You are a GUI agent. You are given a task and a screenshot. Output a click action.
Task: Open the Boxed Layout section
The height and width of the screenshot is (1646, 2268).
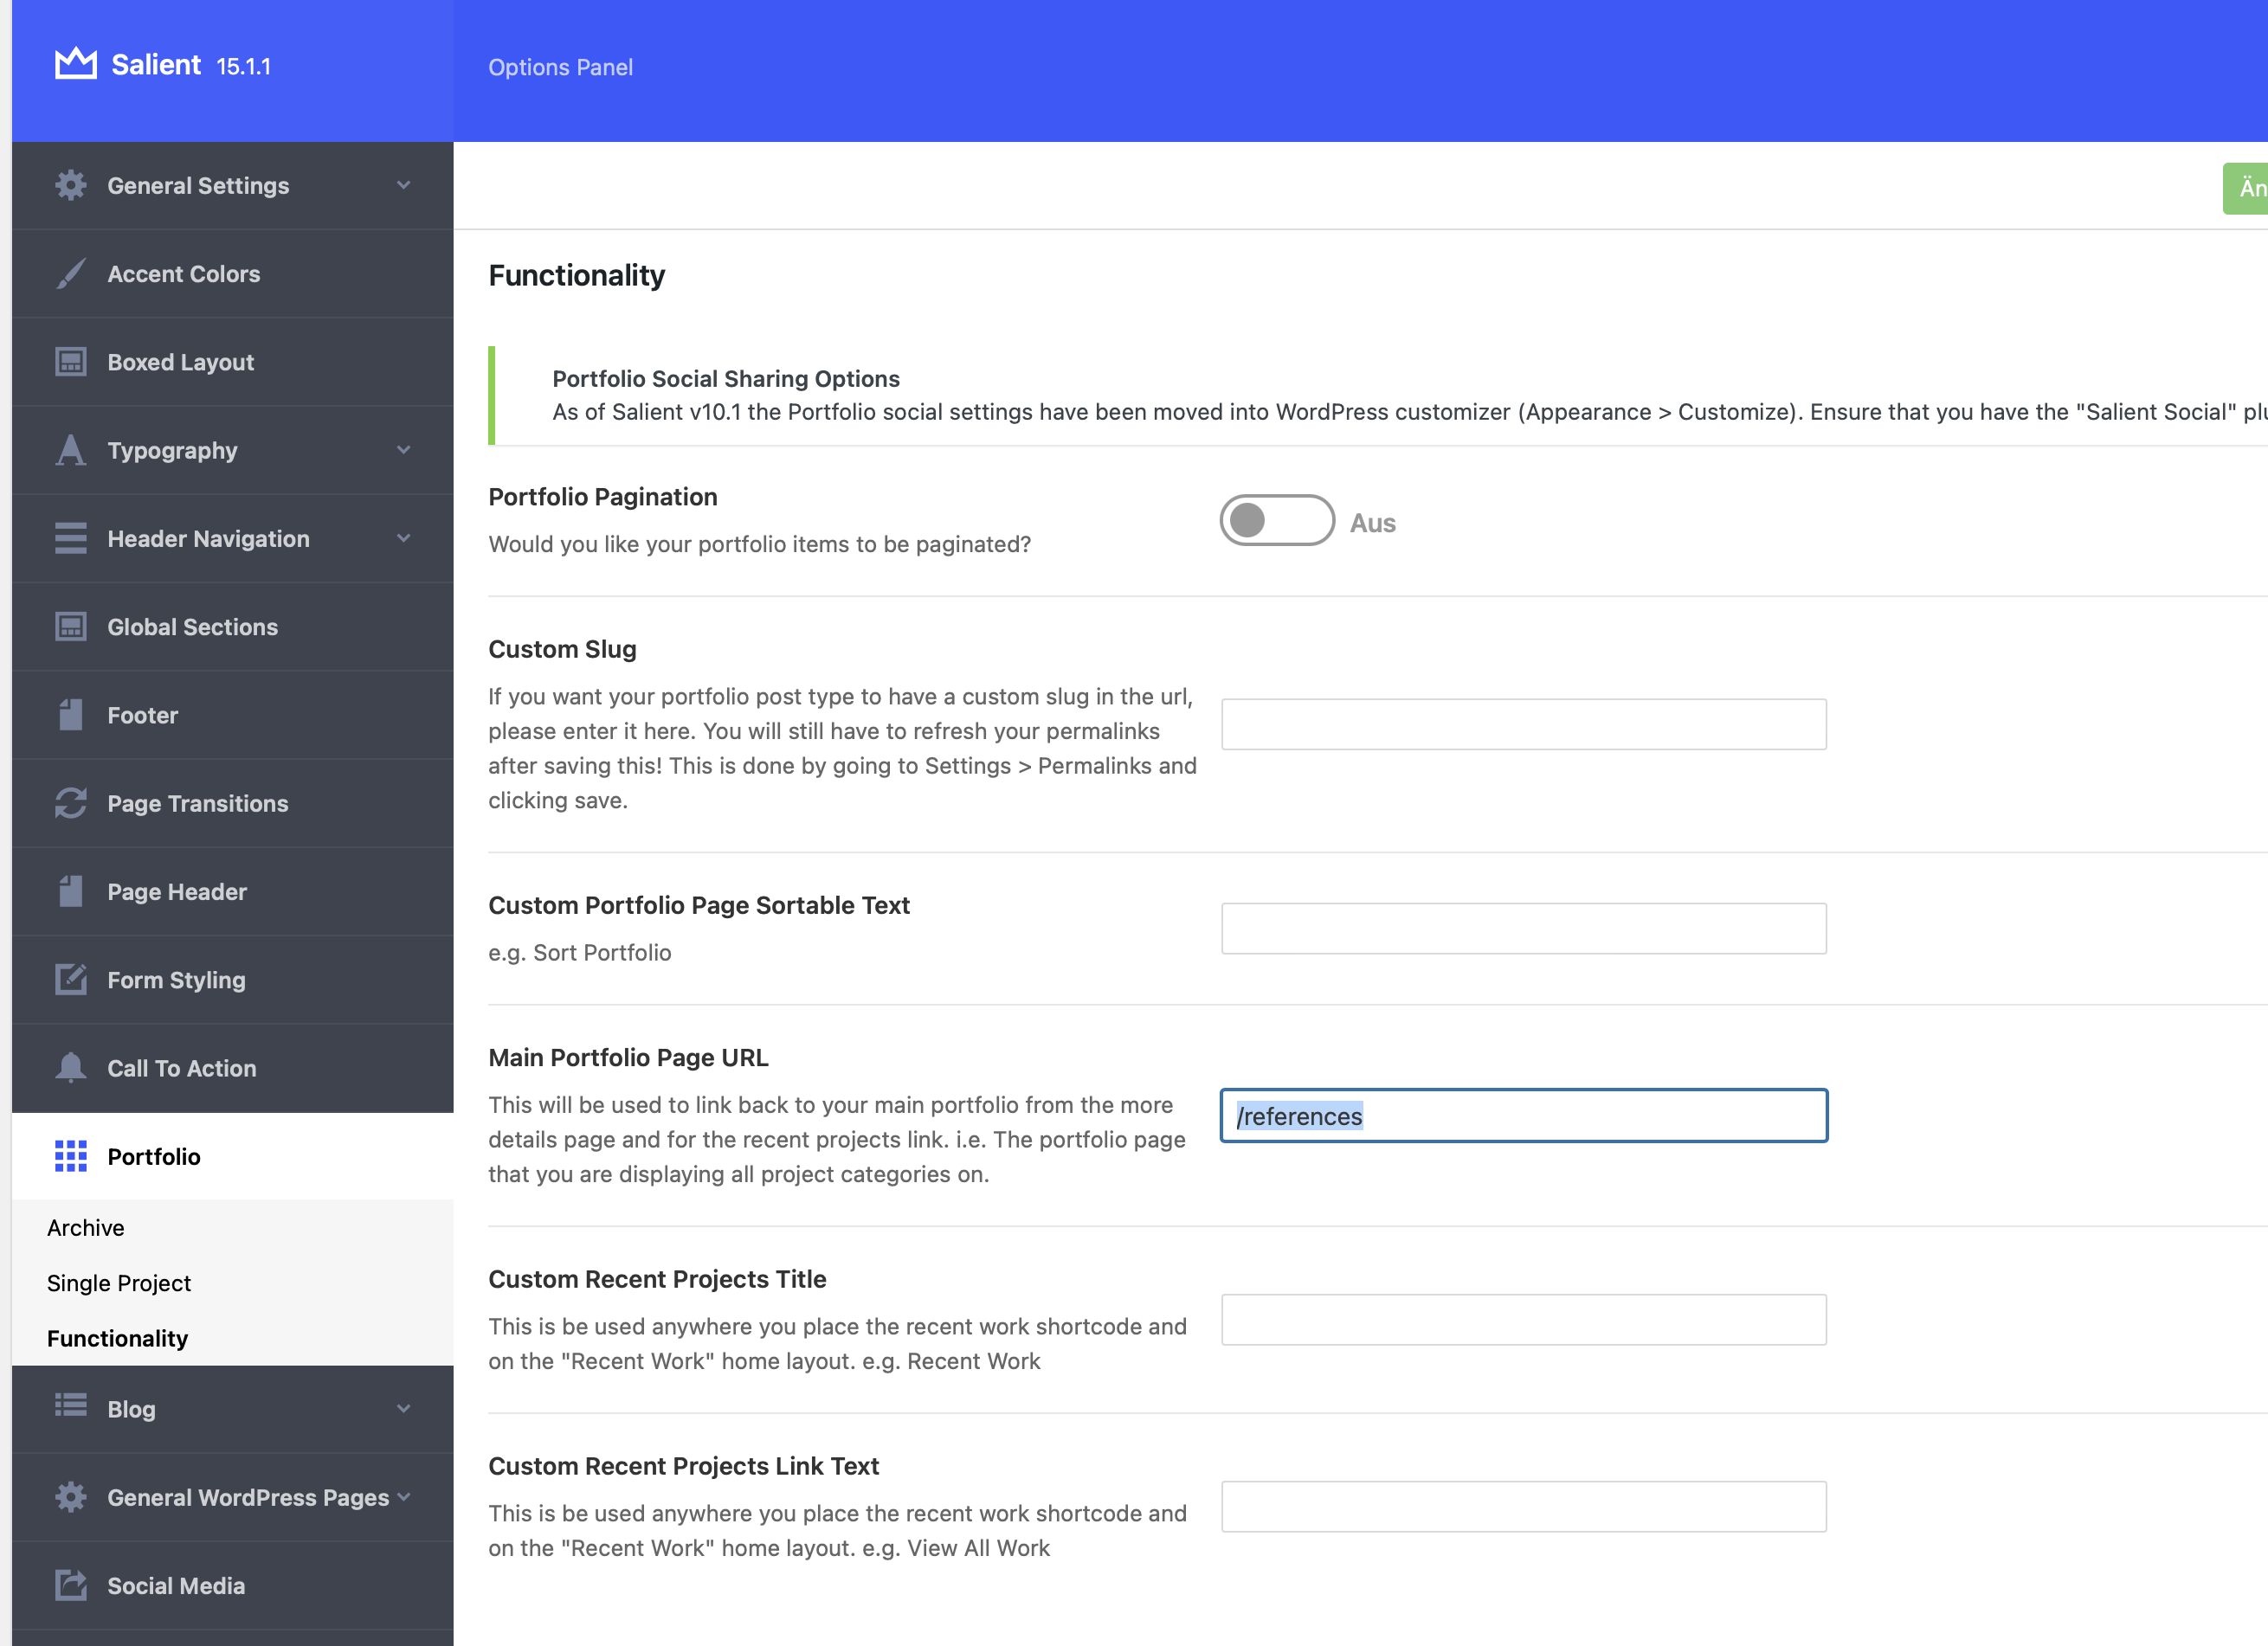(232, 362)
